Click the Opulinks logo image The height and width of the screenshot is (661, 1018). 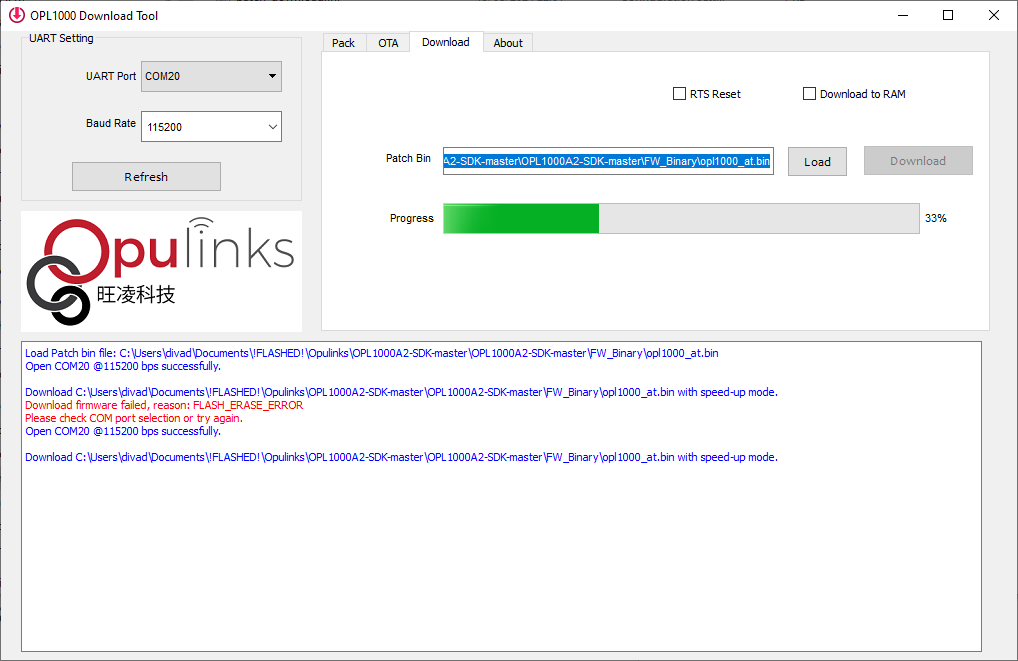[x=162, y=271]
